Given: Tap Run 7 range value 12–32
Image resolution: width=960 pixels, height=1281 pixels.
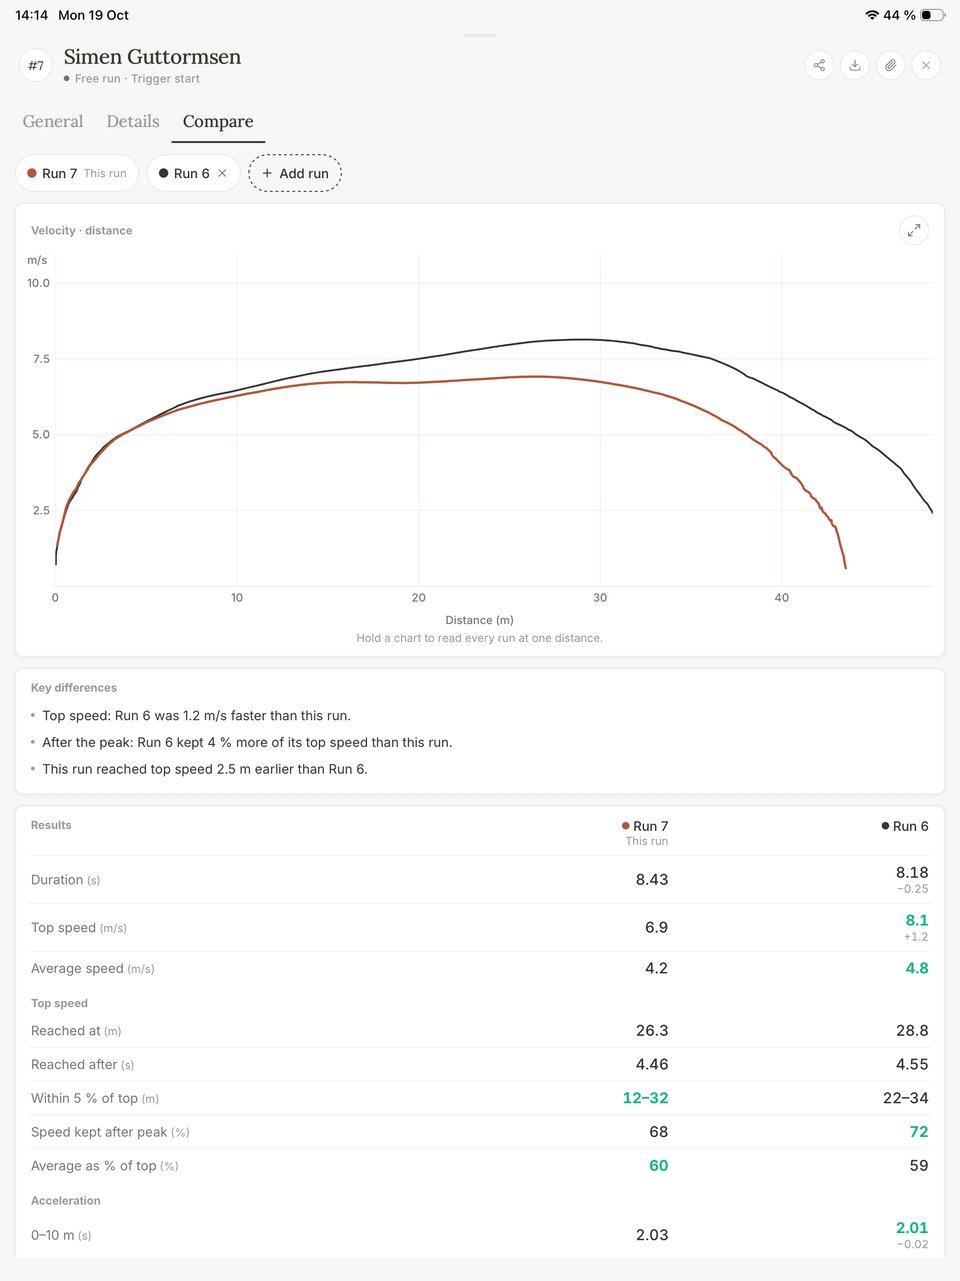Looking at the screenshot, I should click(646, 1098).
